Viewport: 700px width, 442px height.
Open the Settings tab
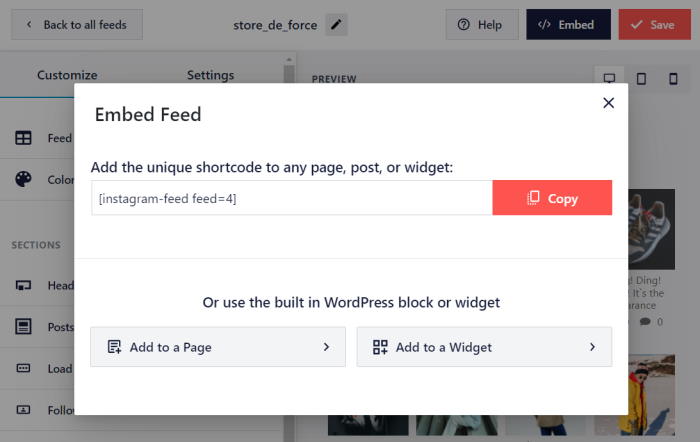[210, 75]
